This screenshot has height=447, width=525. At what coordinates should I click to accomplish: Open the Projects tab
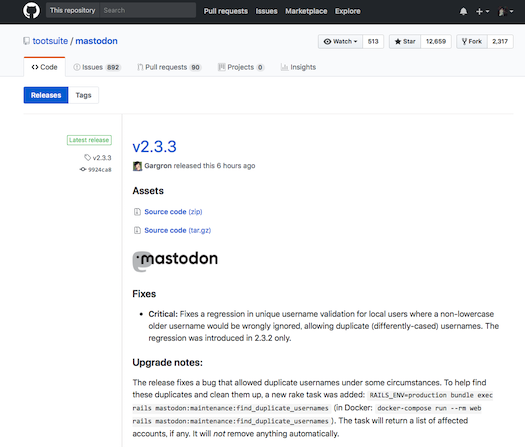[x=241, y=67]
